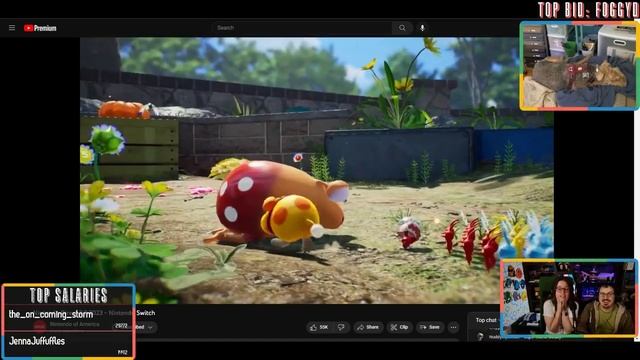Open the YouTube hamburger guide menu
The width and height of the screenshot is (640, 360).
(x=12, y=28)
